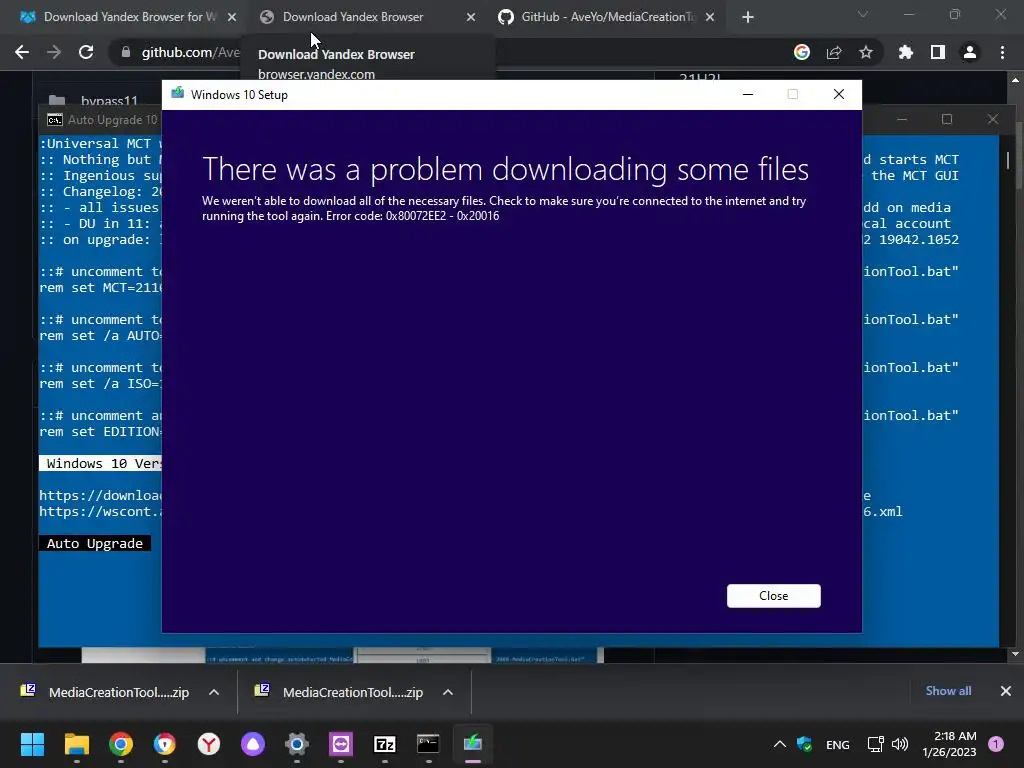Switch to Download Yandex Browser for Windows tab

(x=127, y=17)
